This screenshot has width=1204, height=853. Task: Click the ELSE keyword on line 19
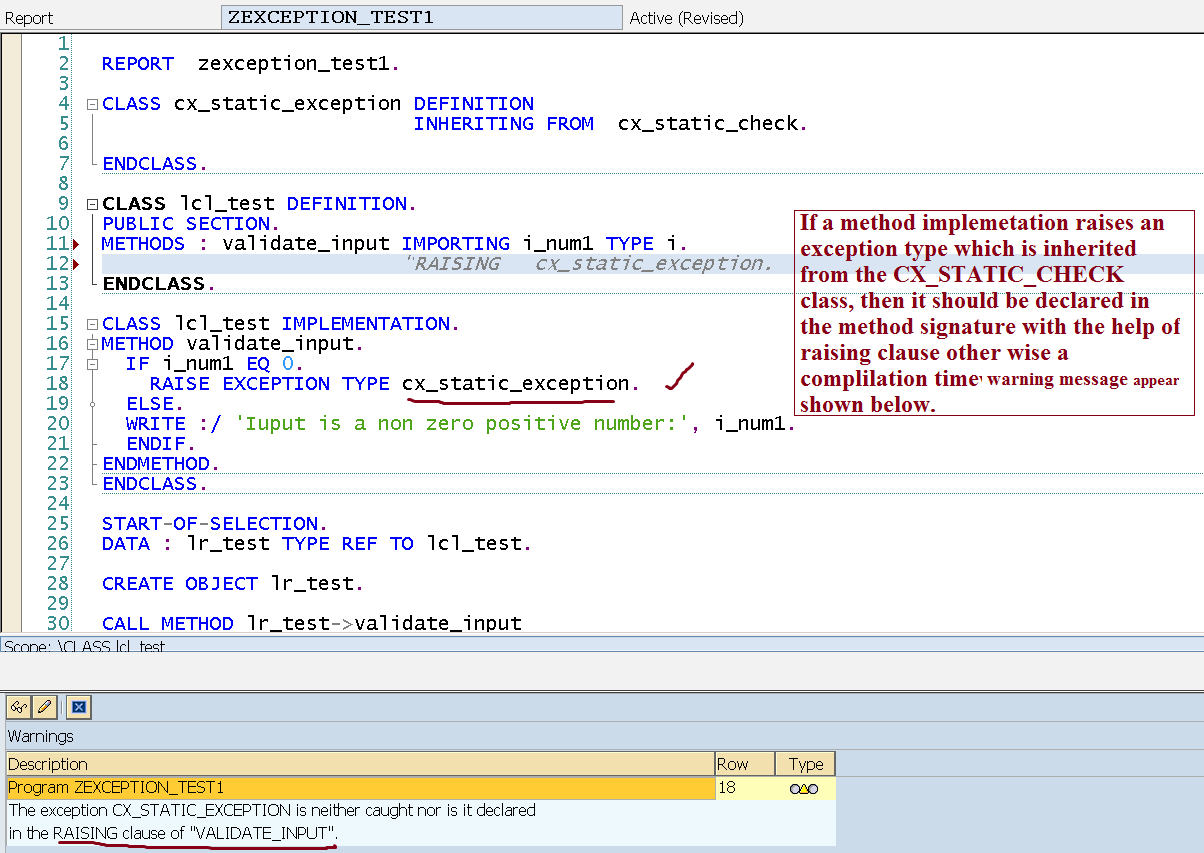pos(155,404)
